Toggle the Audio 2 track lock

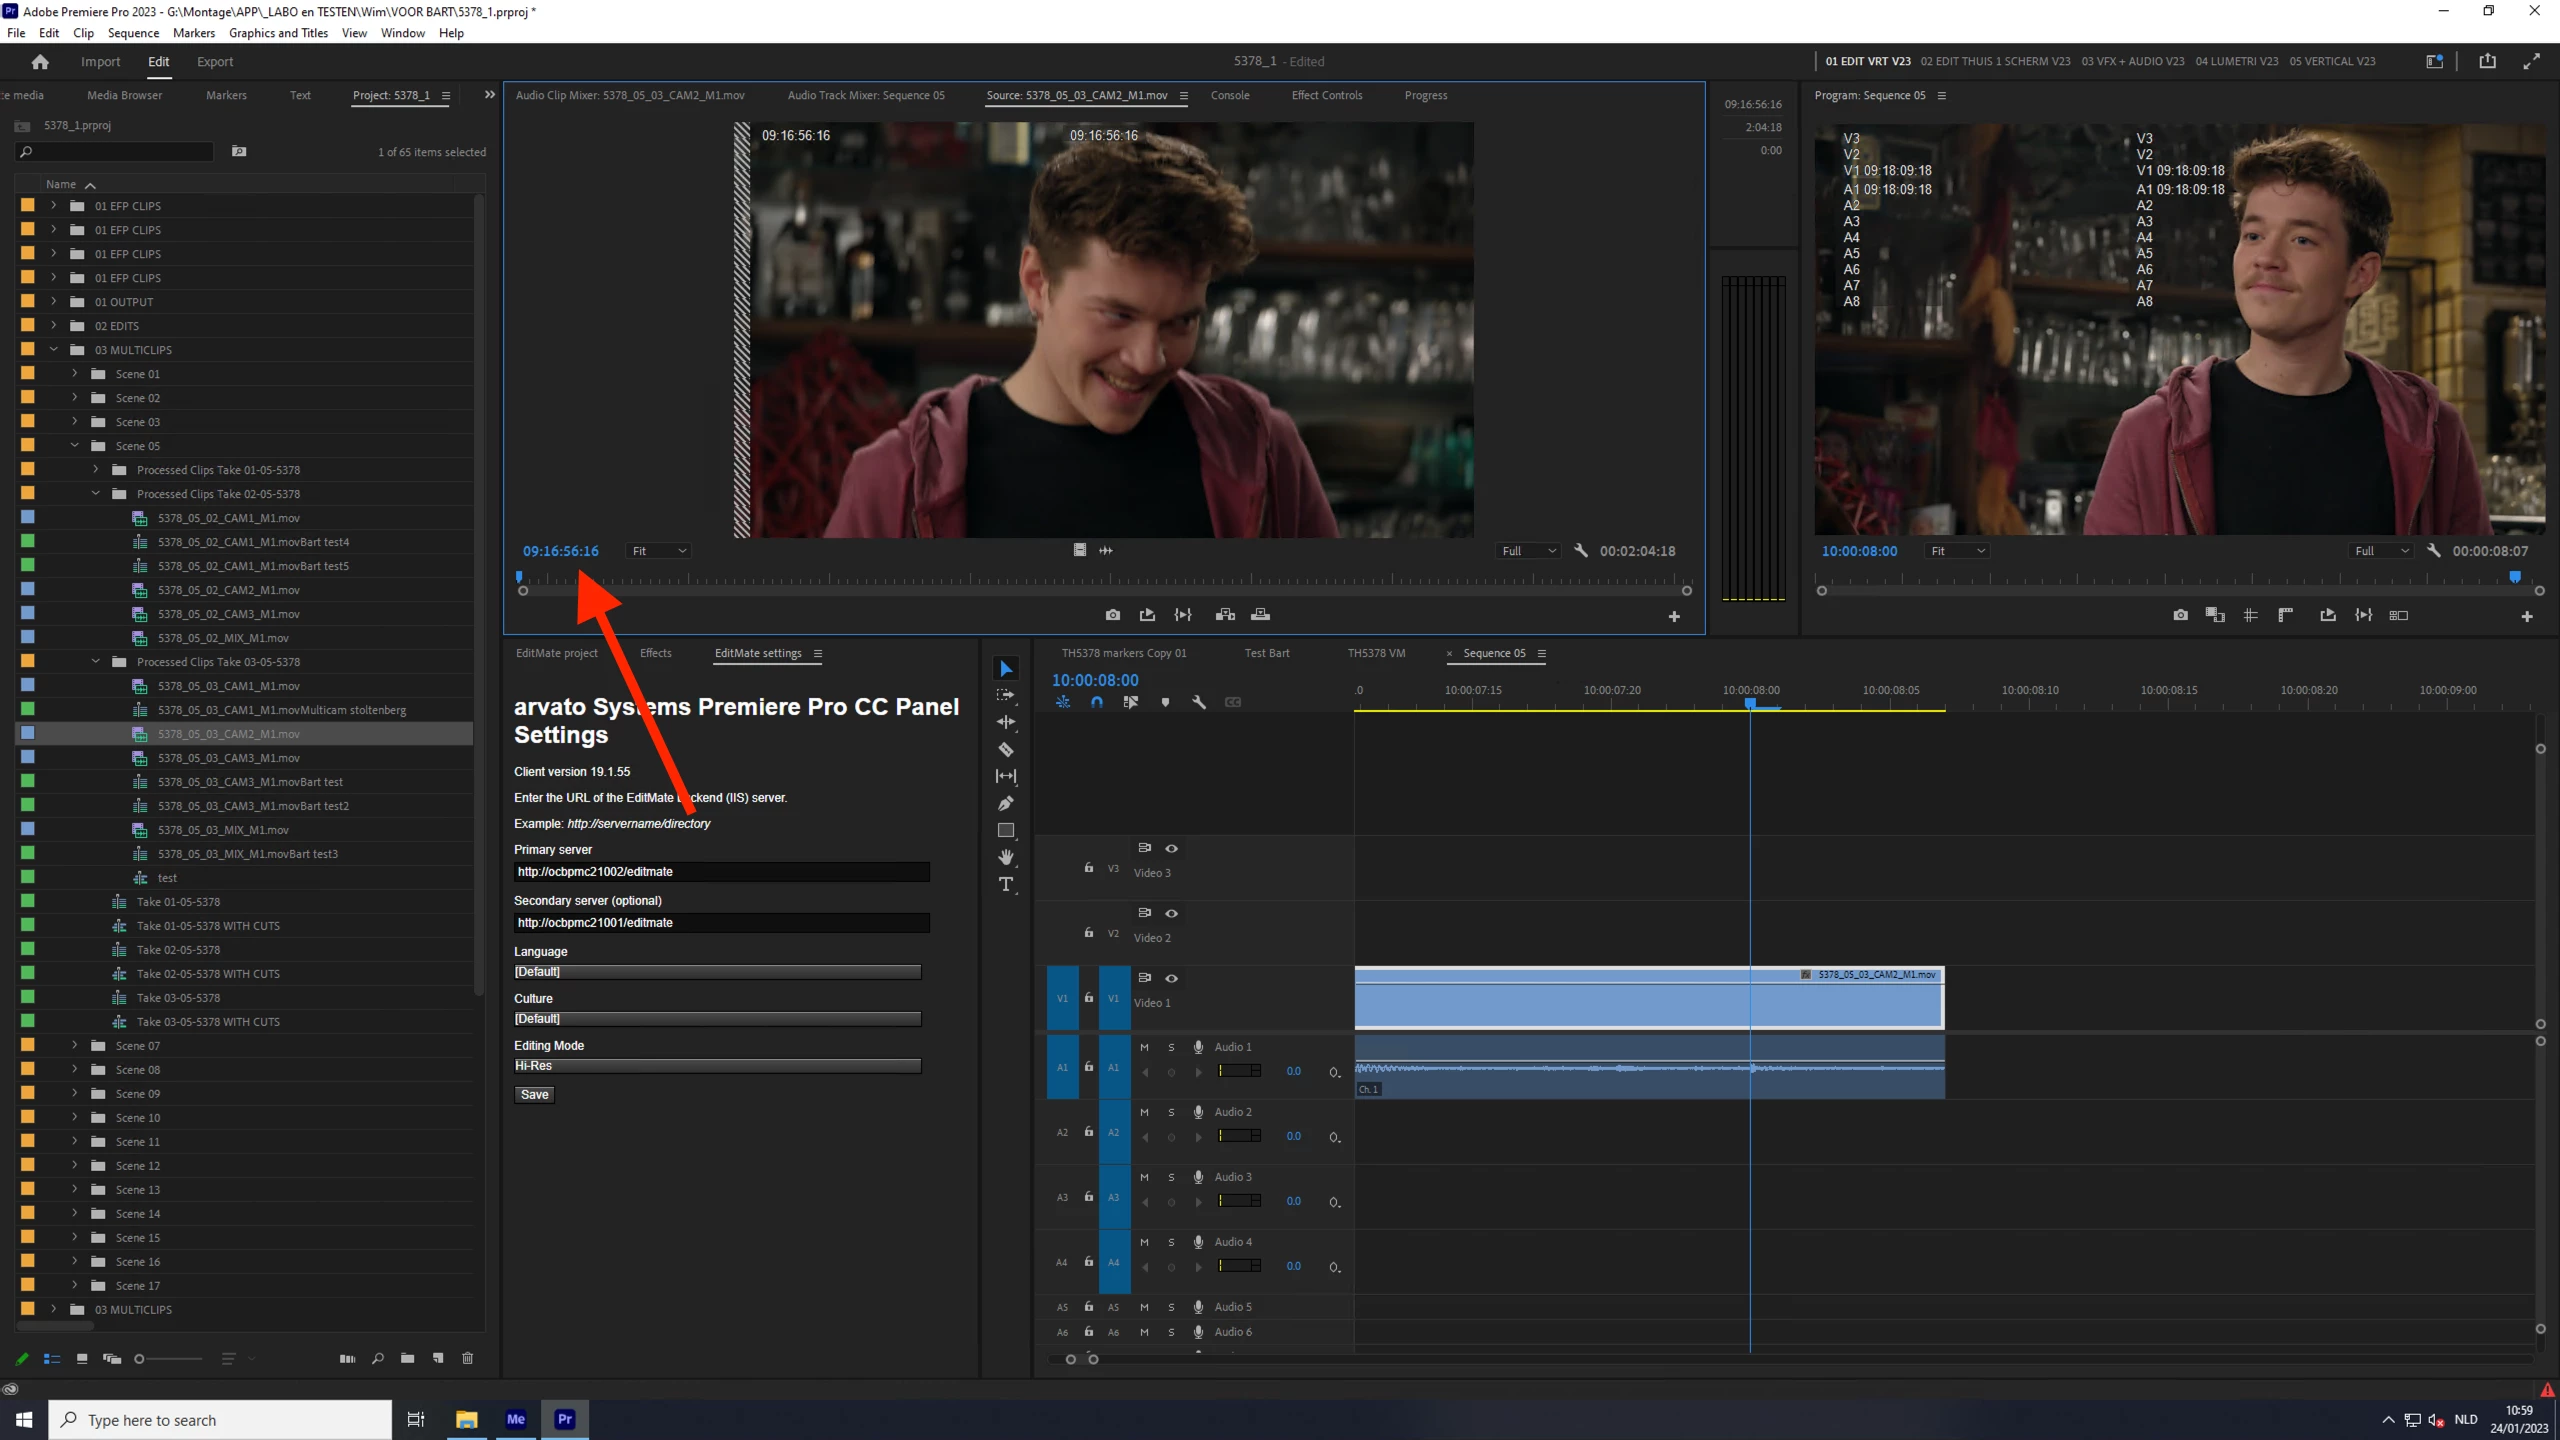pos(1089,1132)
